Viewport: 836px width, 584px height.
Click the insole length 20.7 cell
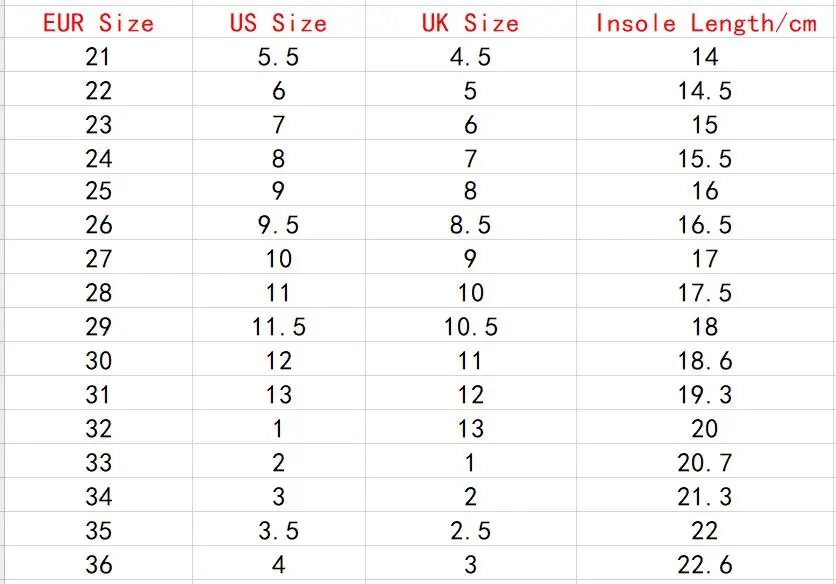705,463
